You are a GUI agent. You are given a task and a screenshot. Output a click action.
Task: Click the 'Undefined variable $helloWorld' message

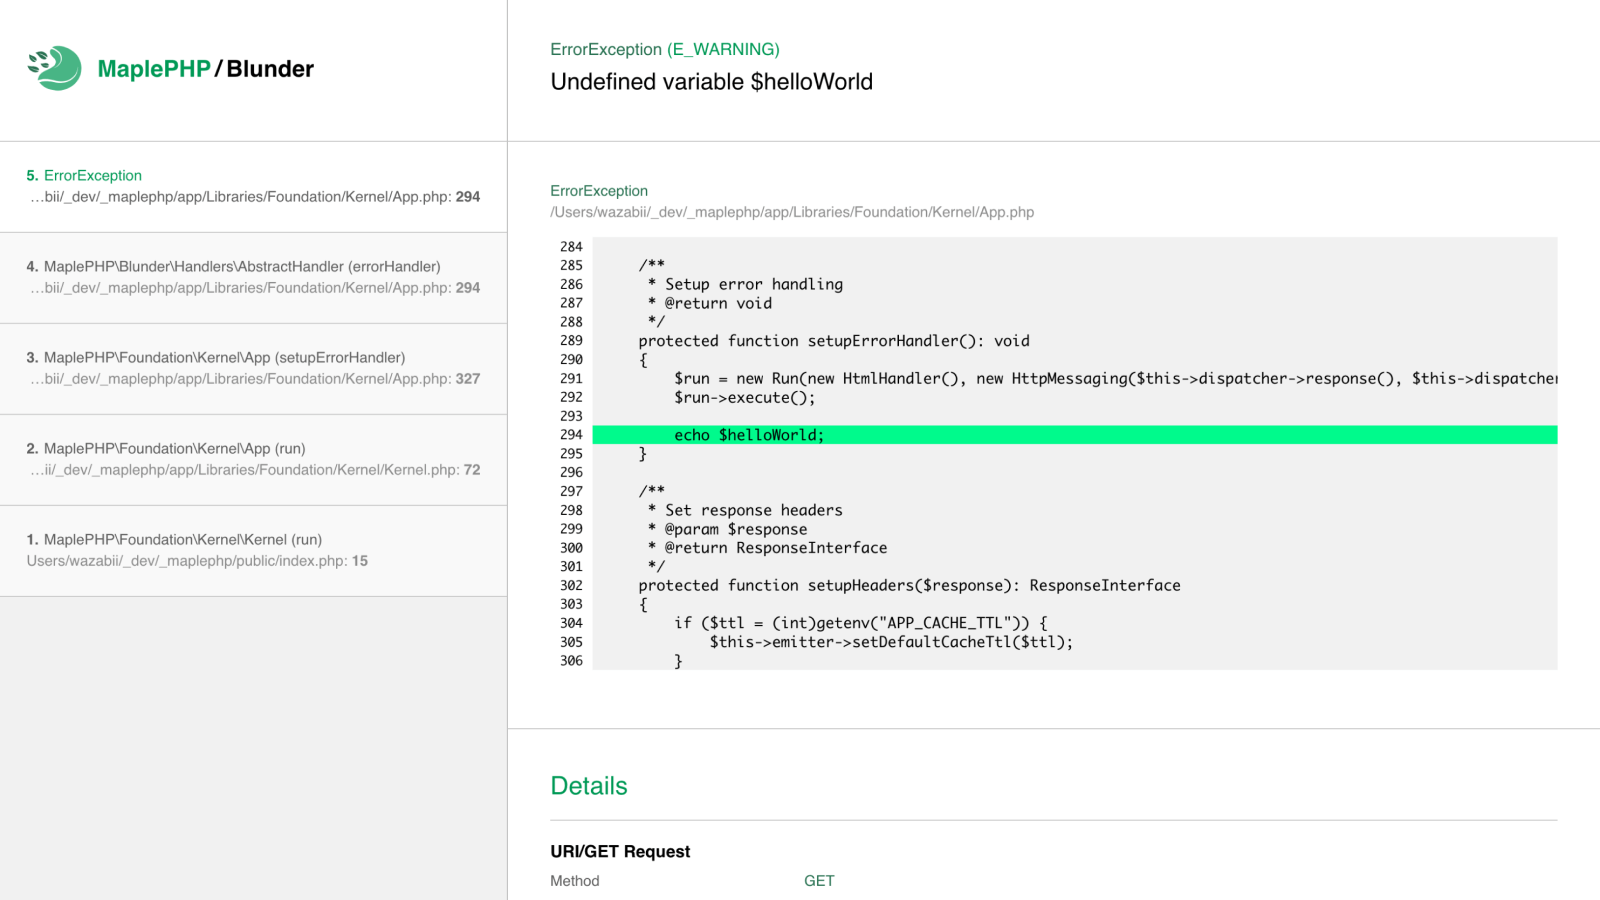tap(711, 82)
